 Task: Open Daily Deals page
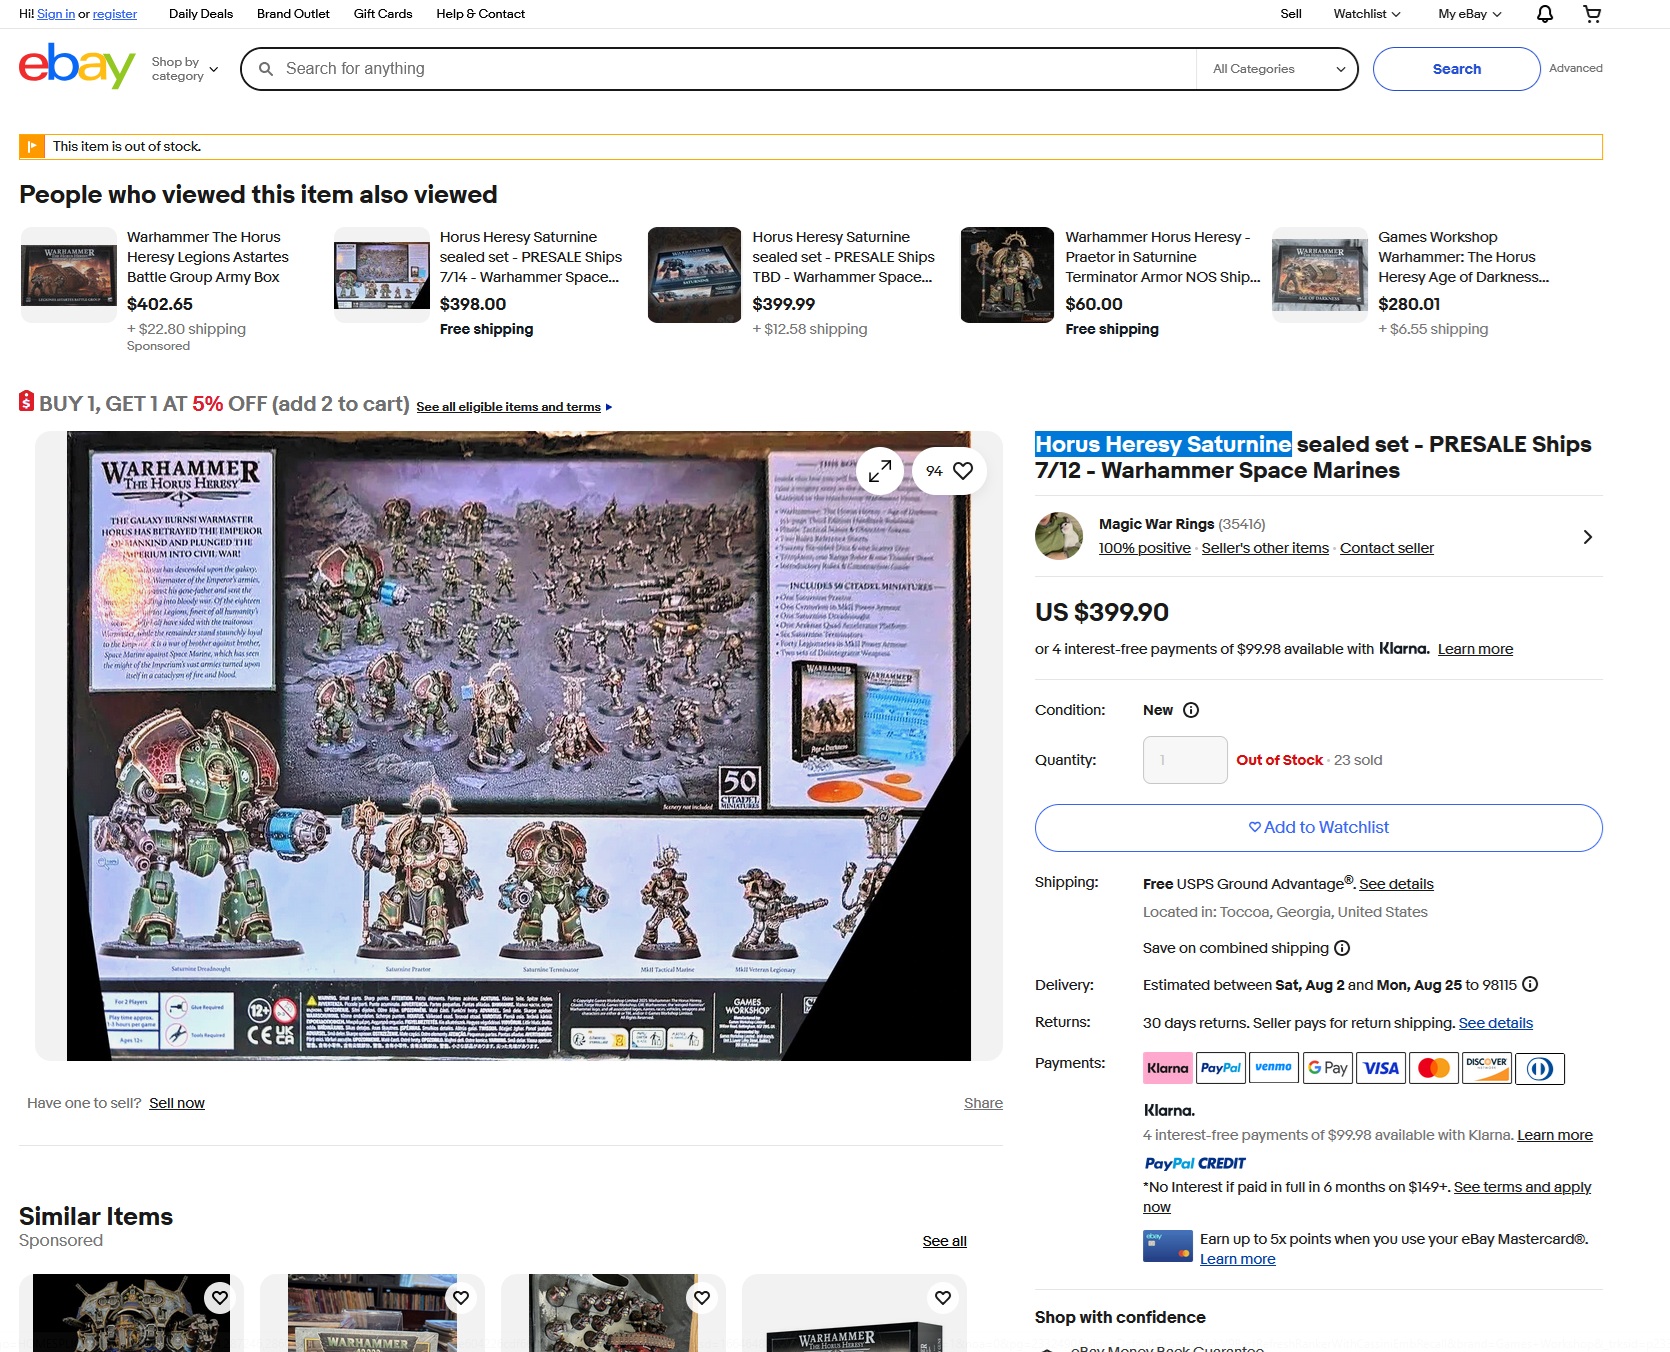point(201,14)
